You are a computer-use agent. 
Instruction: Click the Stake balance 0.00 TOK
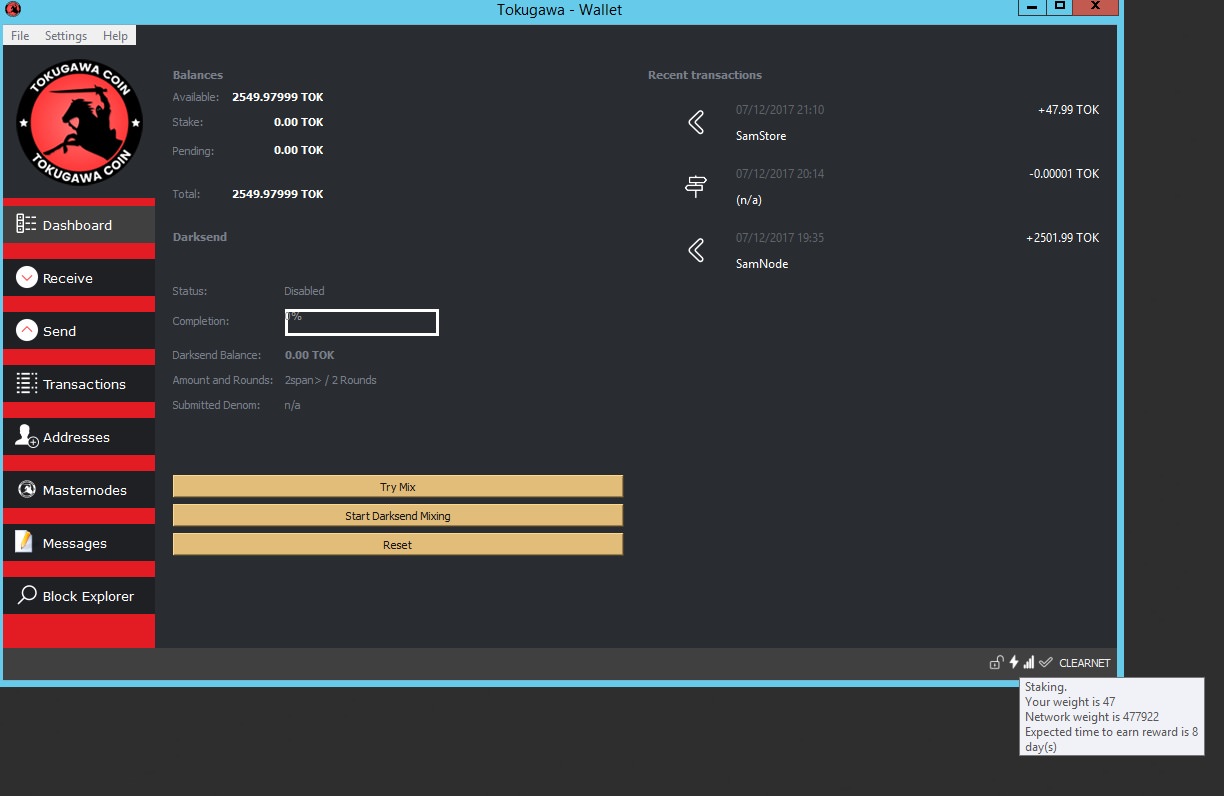click(299, 122)
